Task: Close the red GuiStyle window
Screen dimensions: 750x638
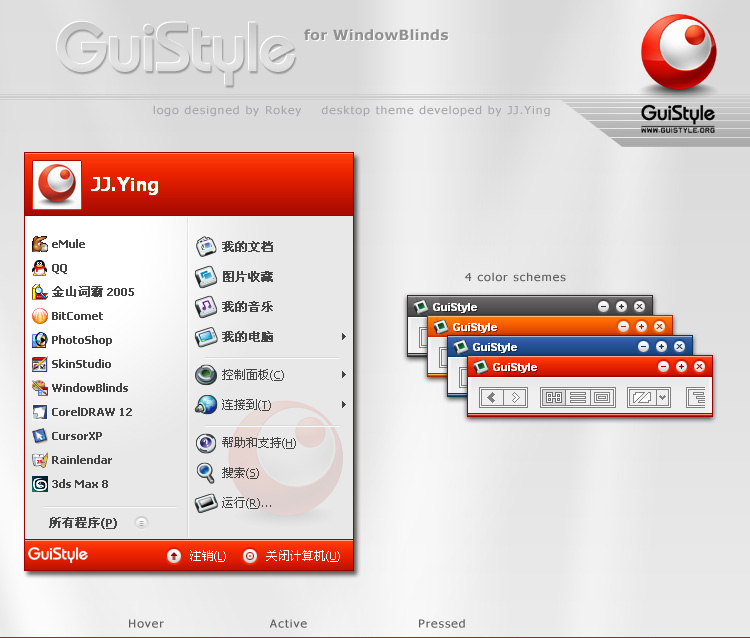Action: click(x=699, y=367)
